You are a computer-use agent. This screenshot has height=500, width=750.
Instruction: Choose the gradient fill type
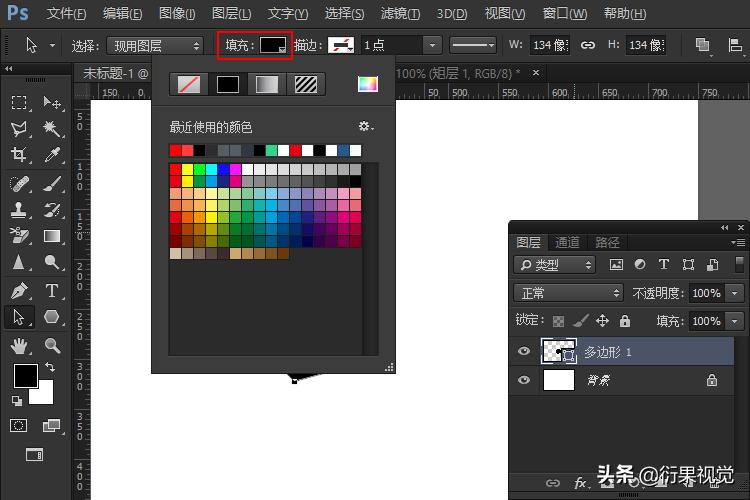click(x=265, y=85)
